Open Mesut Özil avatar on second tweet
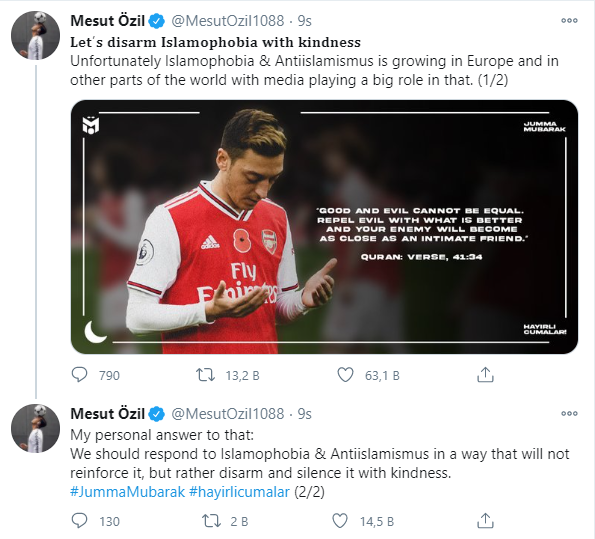 pyautogui.click(x=36, y=428)
